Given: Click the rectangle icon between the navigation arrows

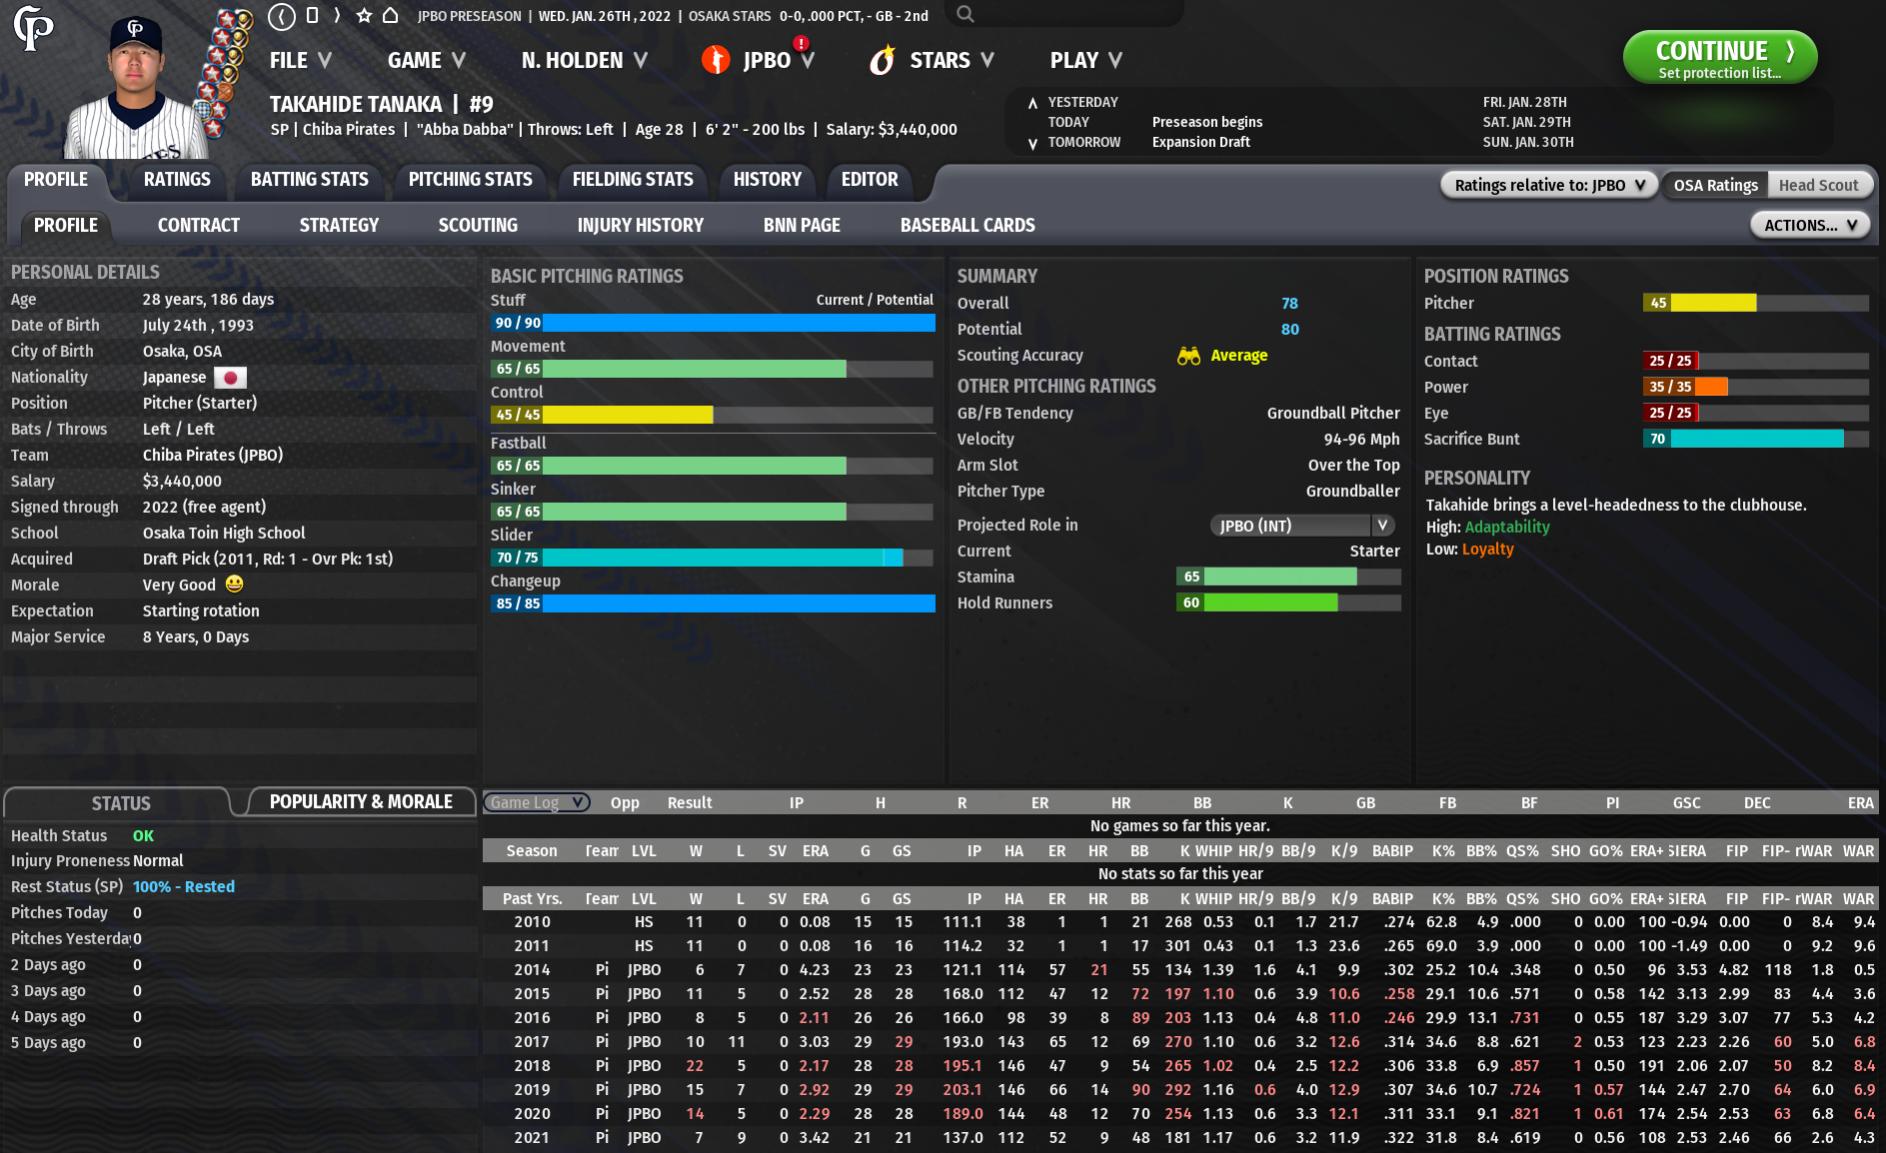Looking at the screenshot, I should 312,16.
